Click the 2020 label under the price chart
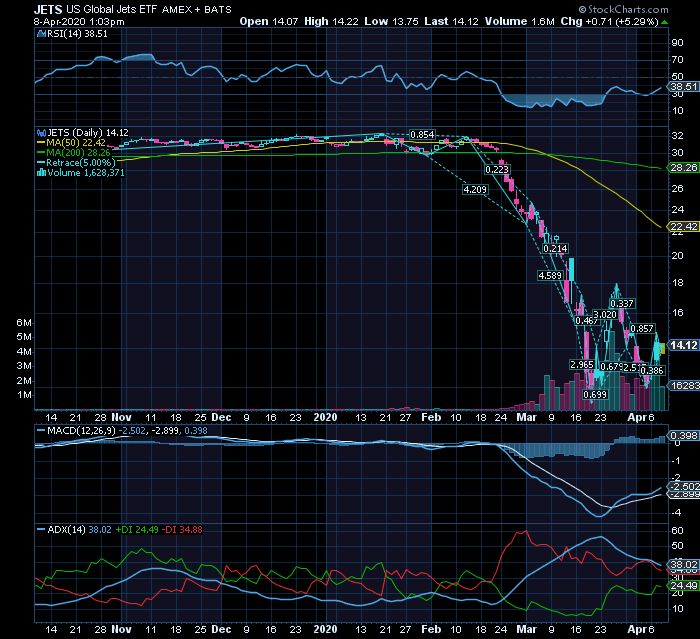The width and height of the screenshot is (700, 639). 325,418
